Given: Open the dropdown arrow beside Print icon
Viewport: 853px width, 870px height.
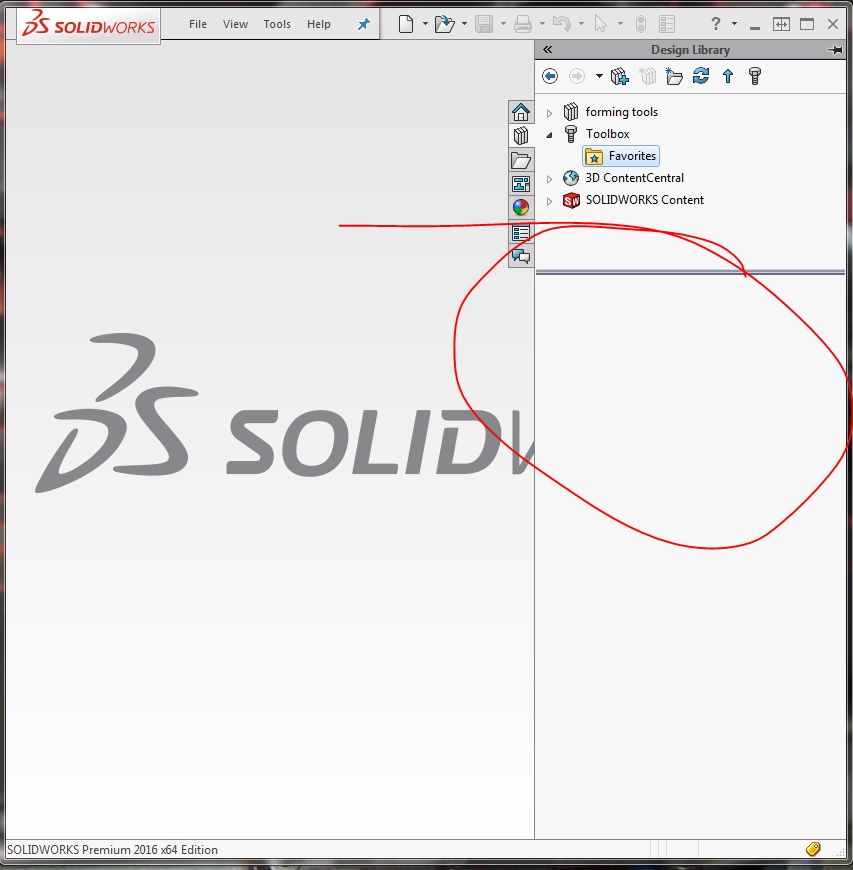Looking at the screenshot, I should pyautogui.click(x=542, y=24).
